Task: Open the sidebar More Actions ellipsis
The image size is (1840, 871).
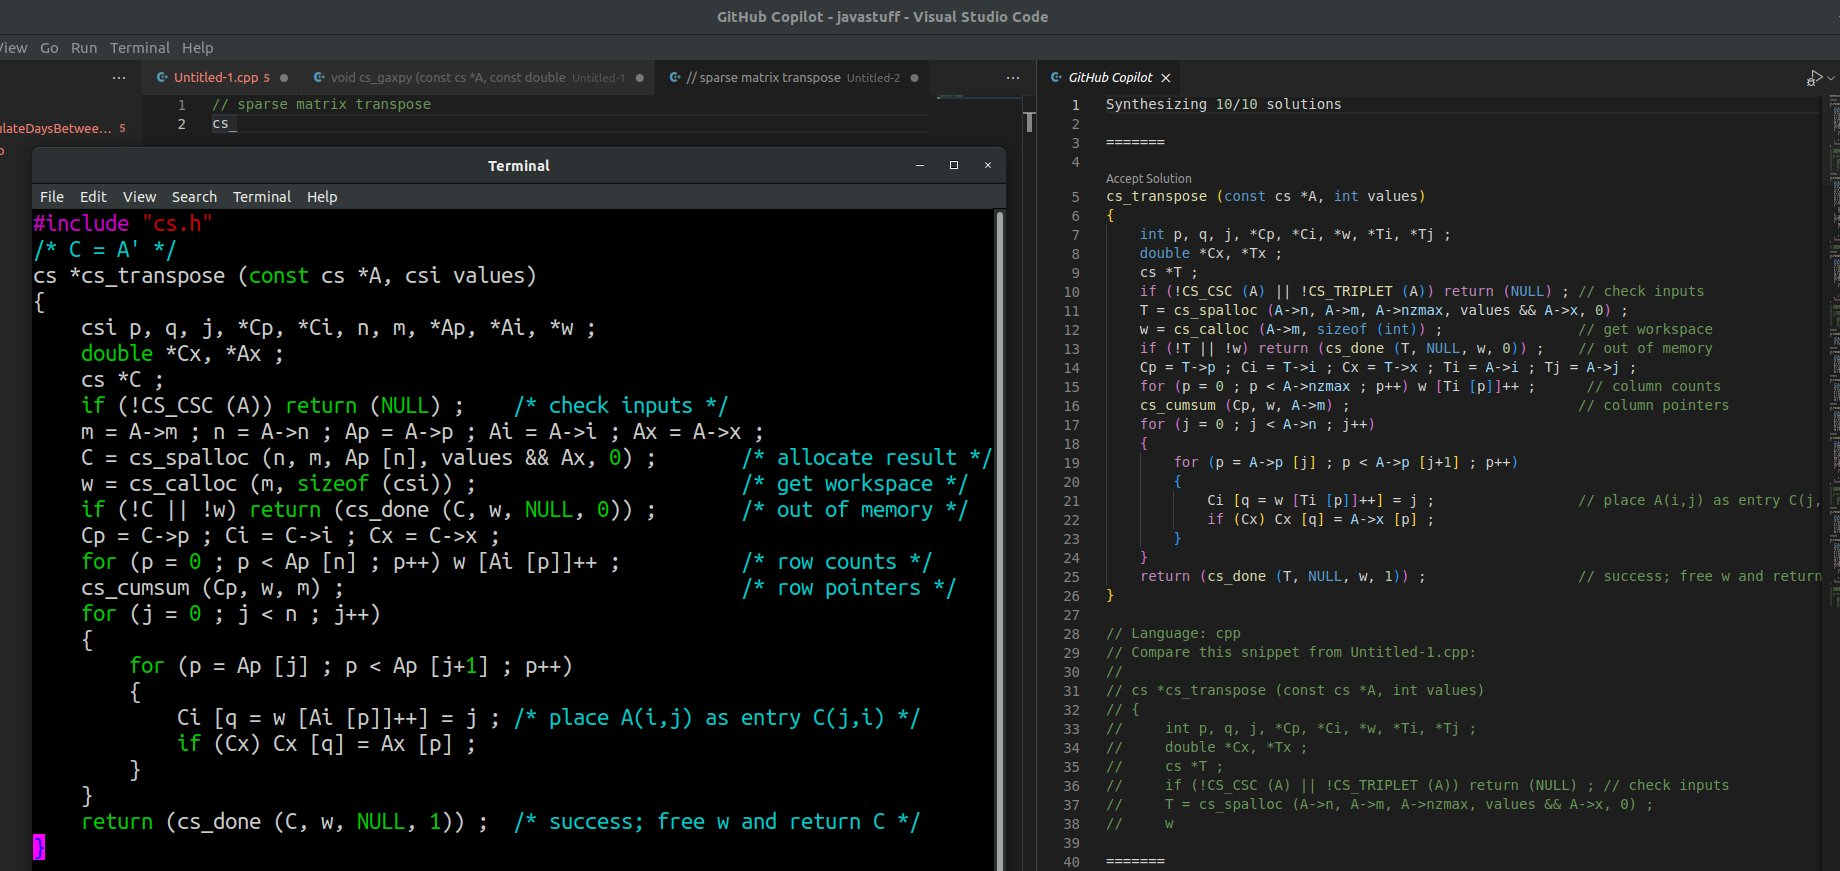Action: point(119,78)
